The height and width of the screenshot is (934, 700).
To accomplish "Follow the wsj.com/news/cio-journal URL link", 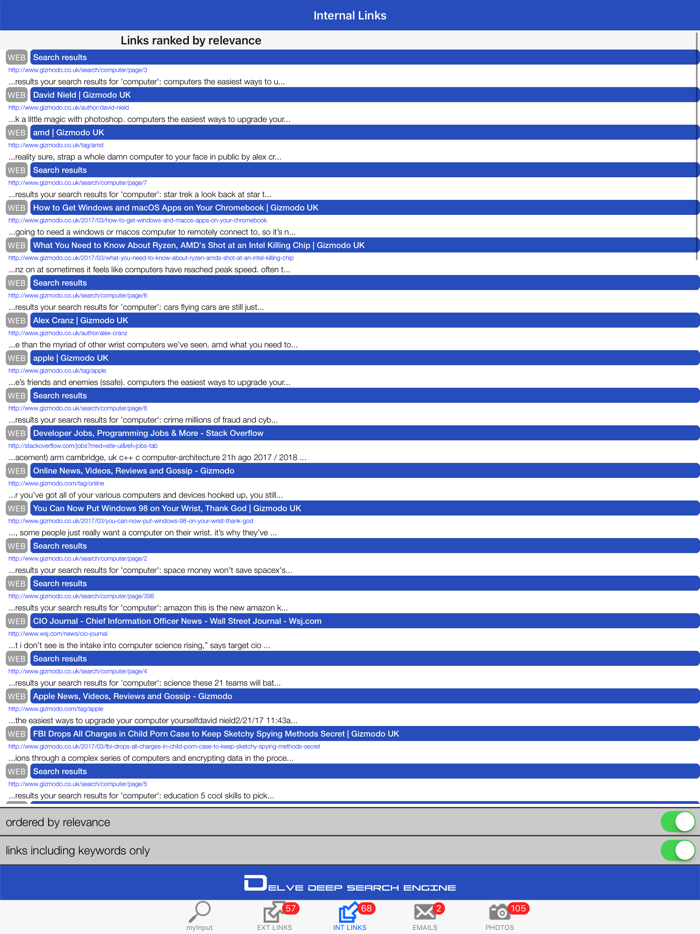I will (x=58, y=633).
